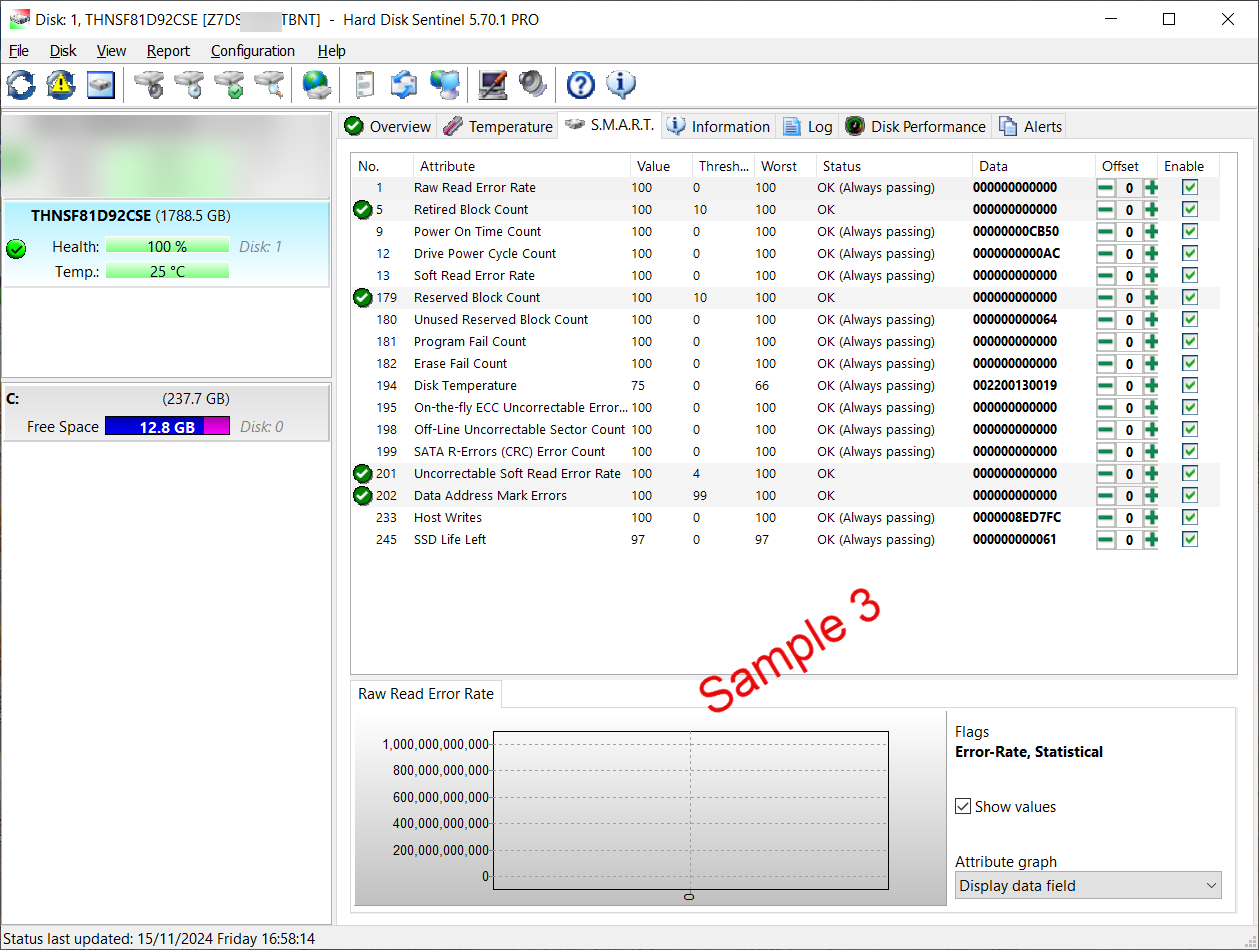
Task: Open the View menu
Action: [111, 51]
